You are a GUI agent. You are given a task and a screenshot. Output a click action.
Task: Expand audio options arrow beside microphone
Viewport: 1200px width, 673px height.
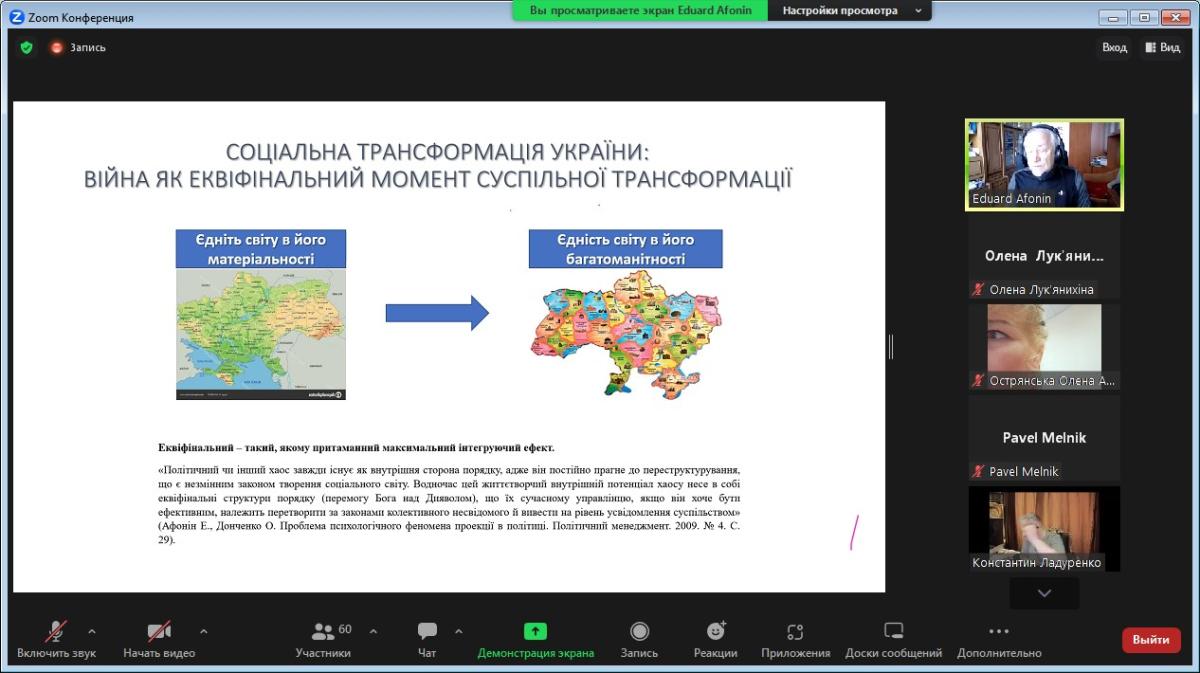click(x=92, y=631)
